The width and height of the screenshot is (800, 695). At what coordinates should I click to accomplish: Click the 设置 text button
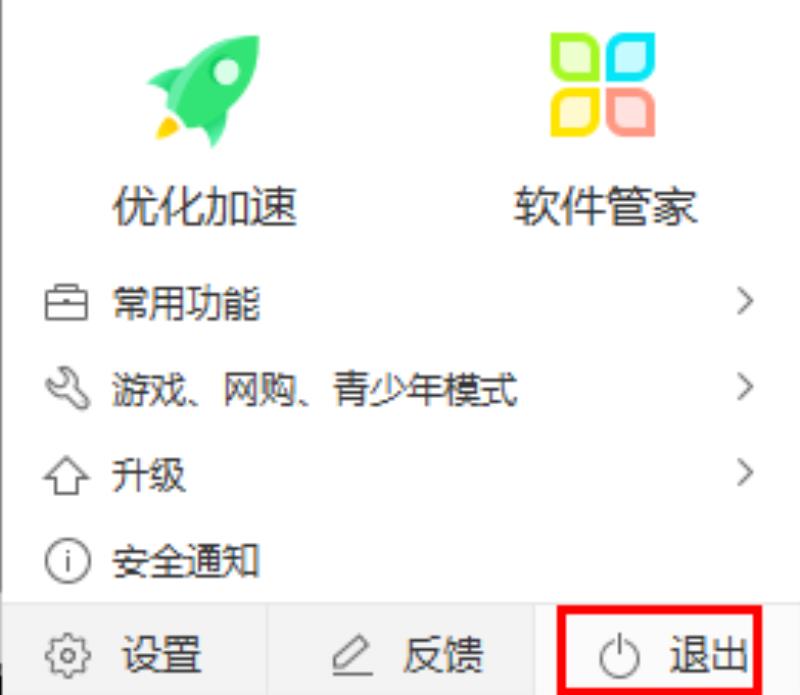pyautogui.click(x=161, y=655)
